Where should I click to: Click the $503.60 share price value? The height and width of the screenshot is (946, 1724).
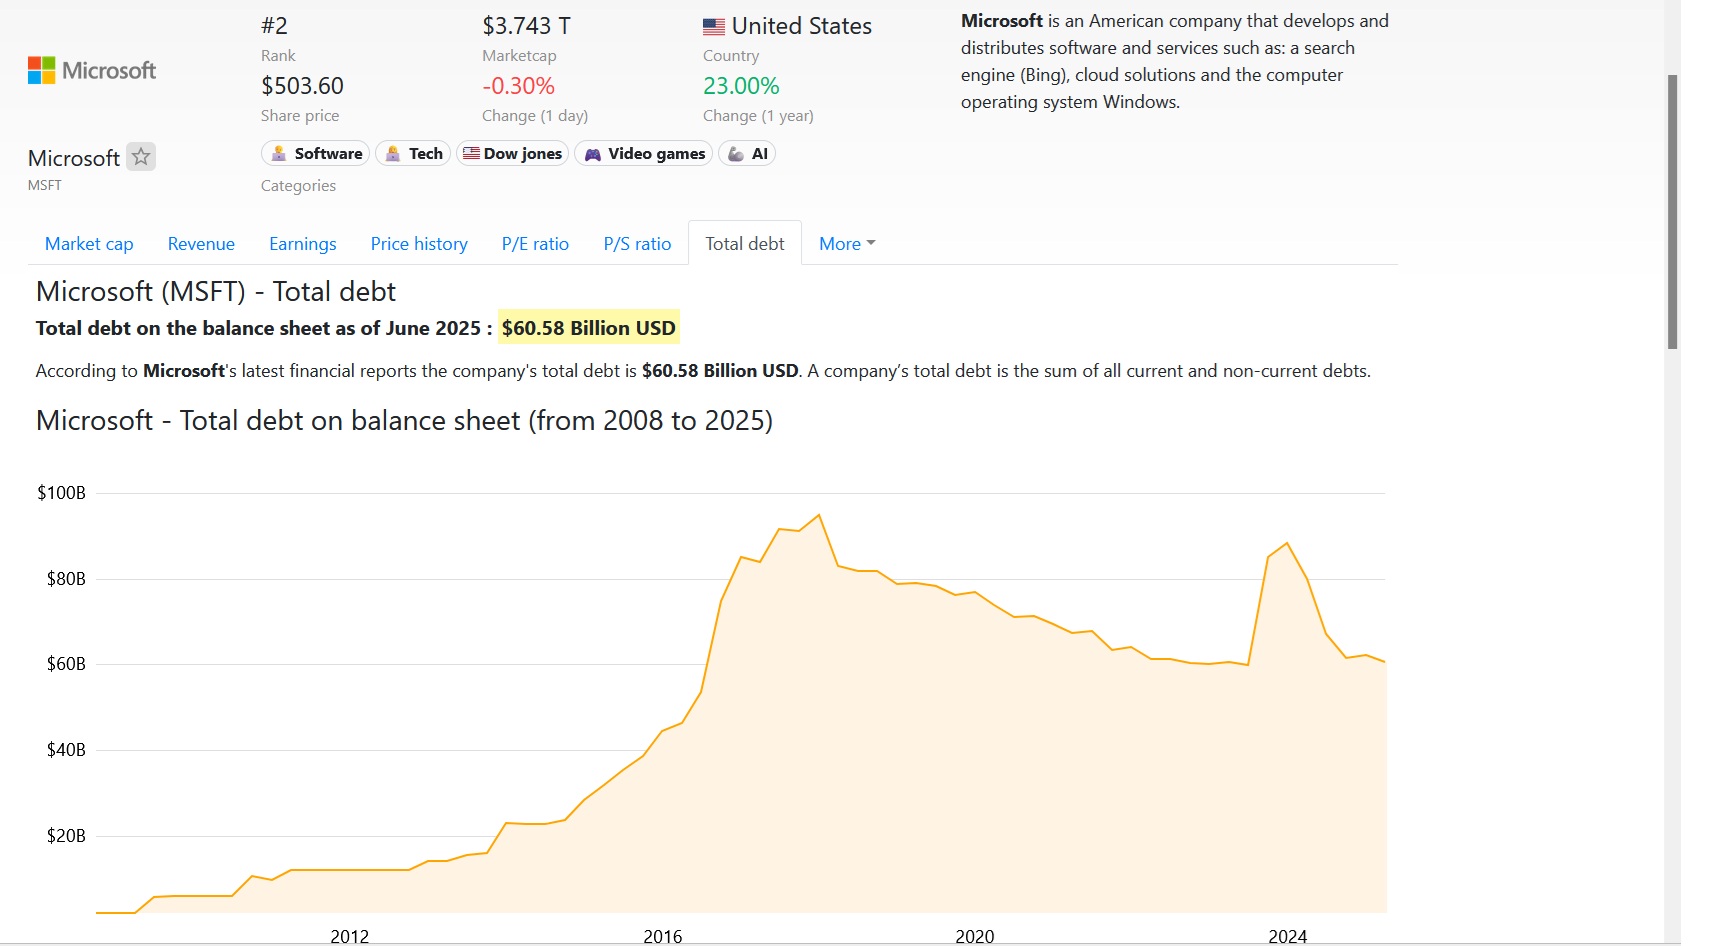click(302, 86)
